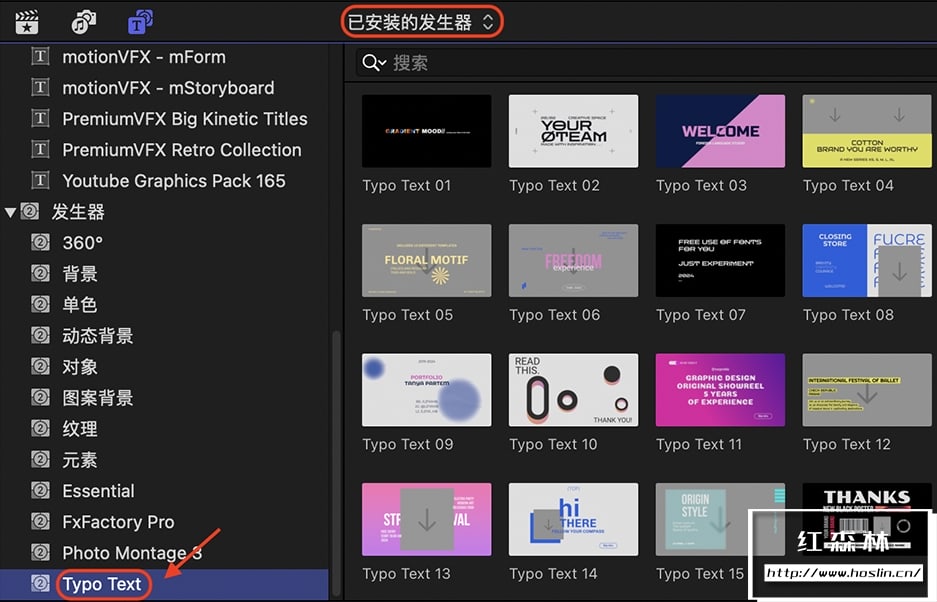Select Typo Text 07 thumbnail
Viewport: 937px width, 602px height.
click(721, 261)
